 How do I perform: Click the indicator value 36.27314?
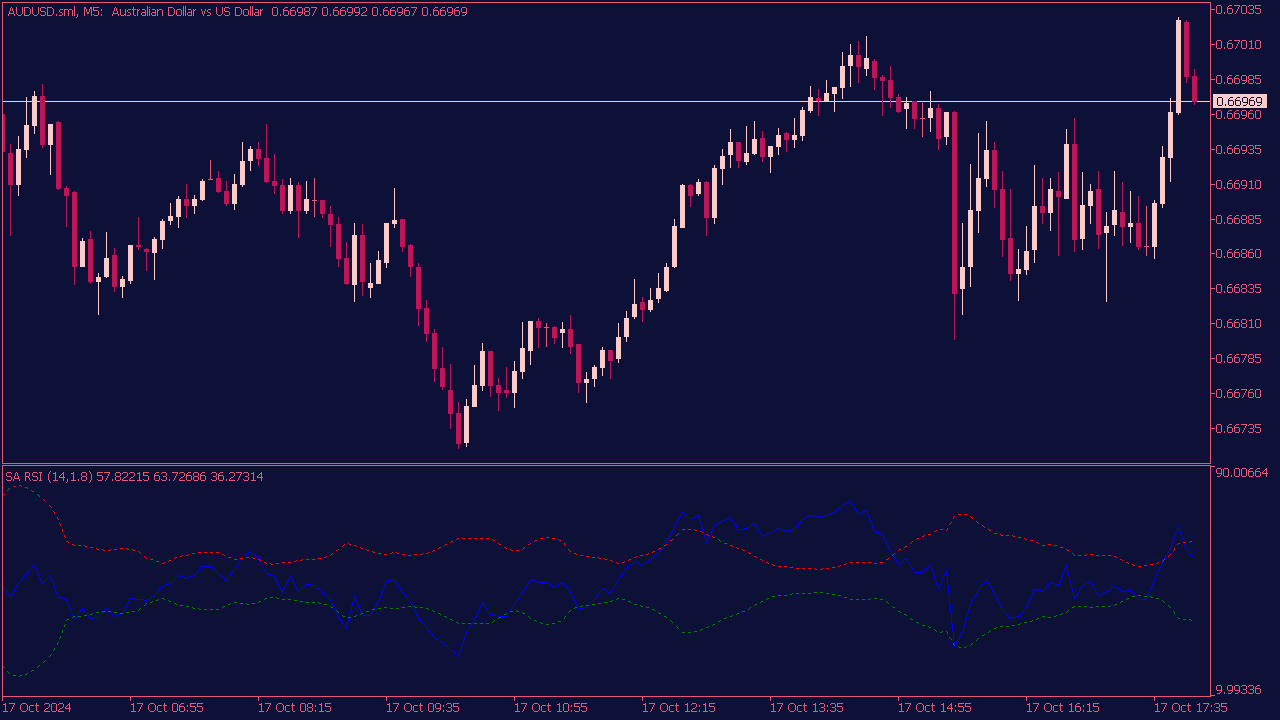[237, 477]
